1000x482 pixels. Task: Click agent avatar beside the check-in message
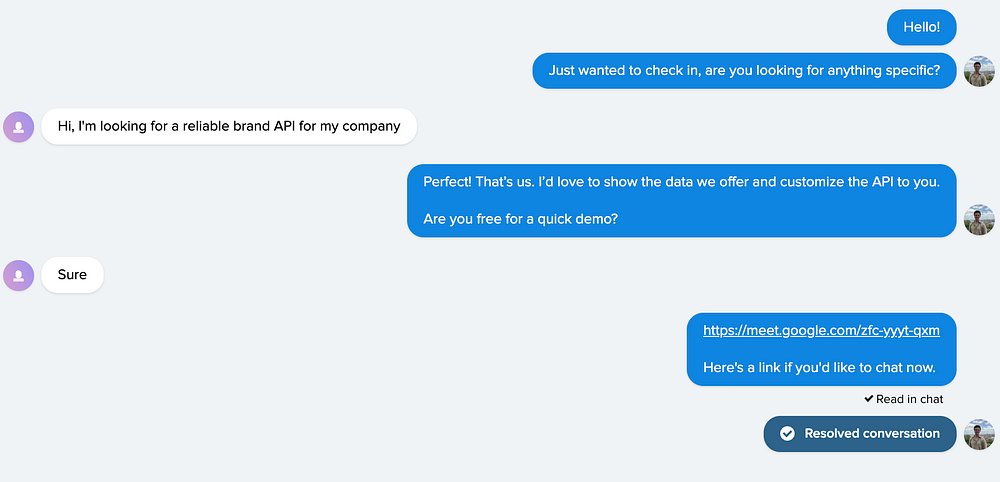coord(979,71)
